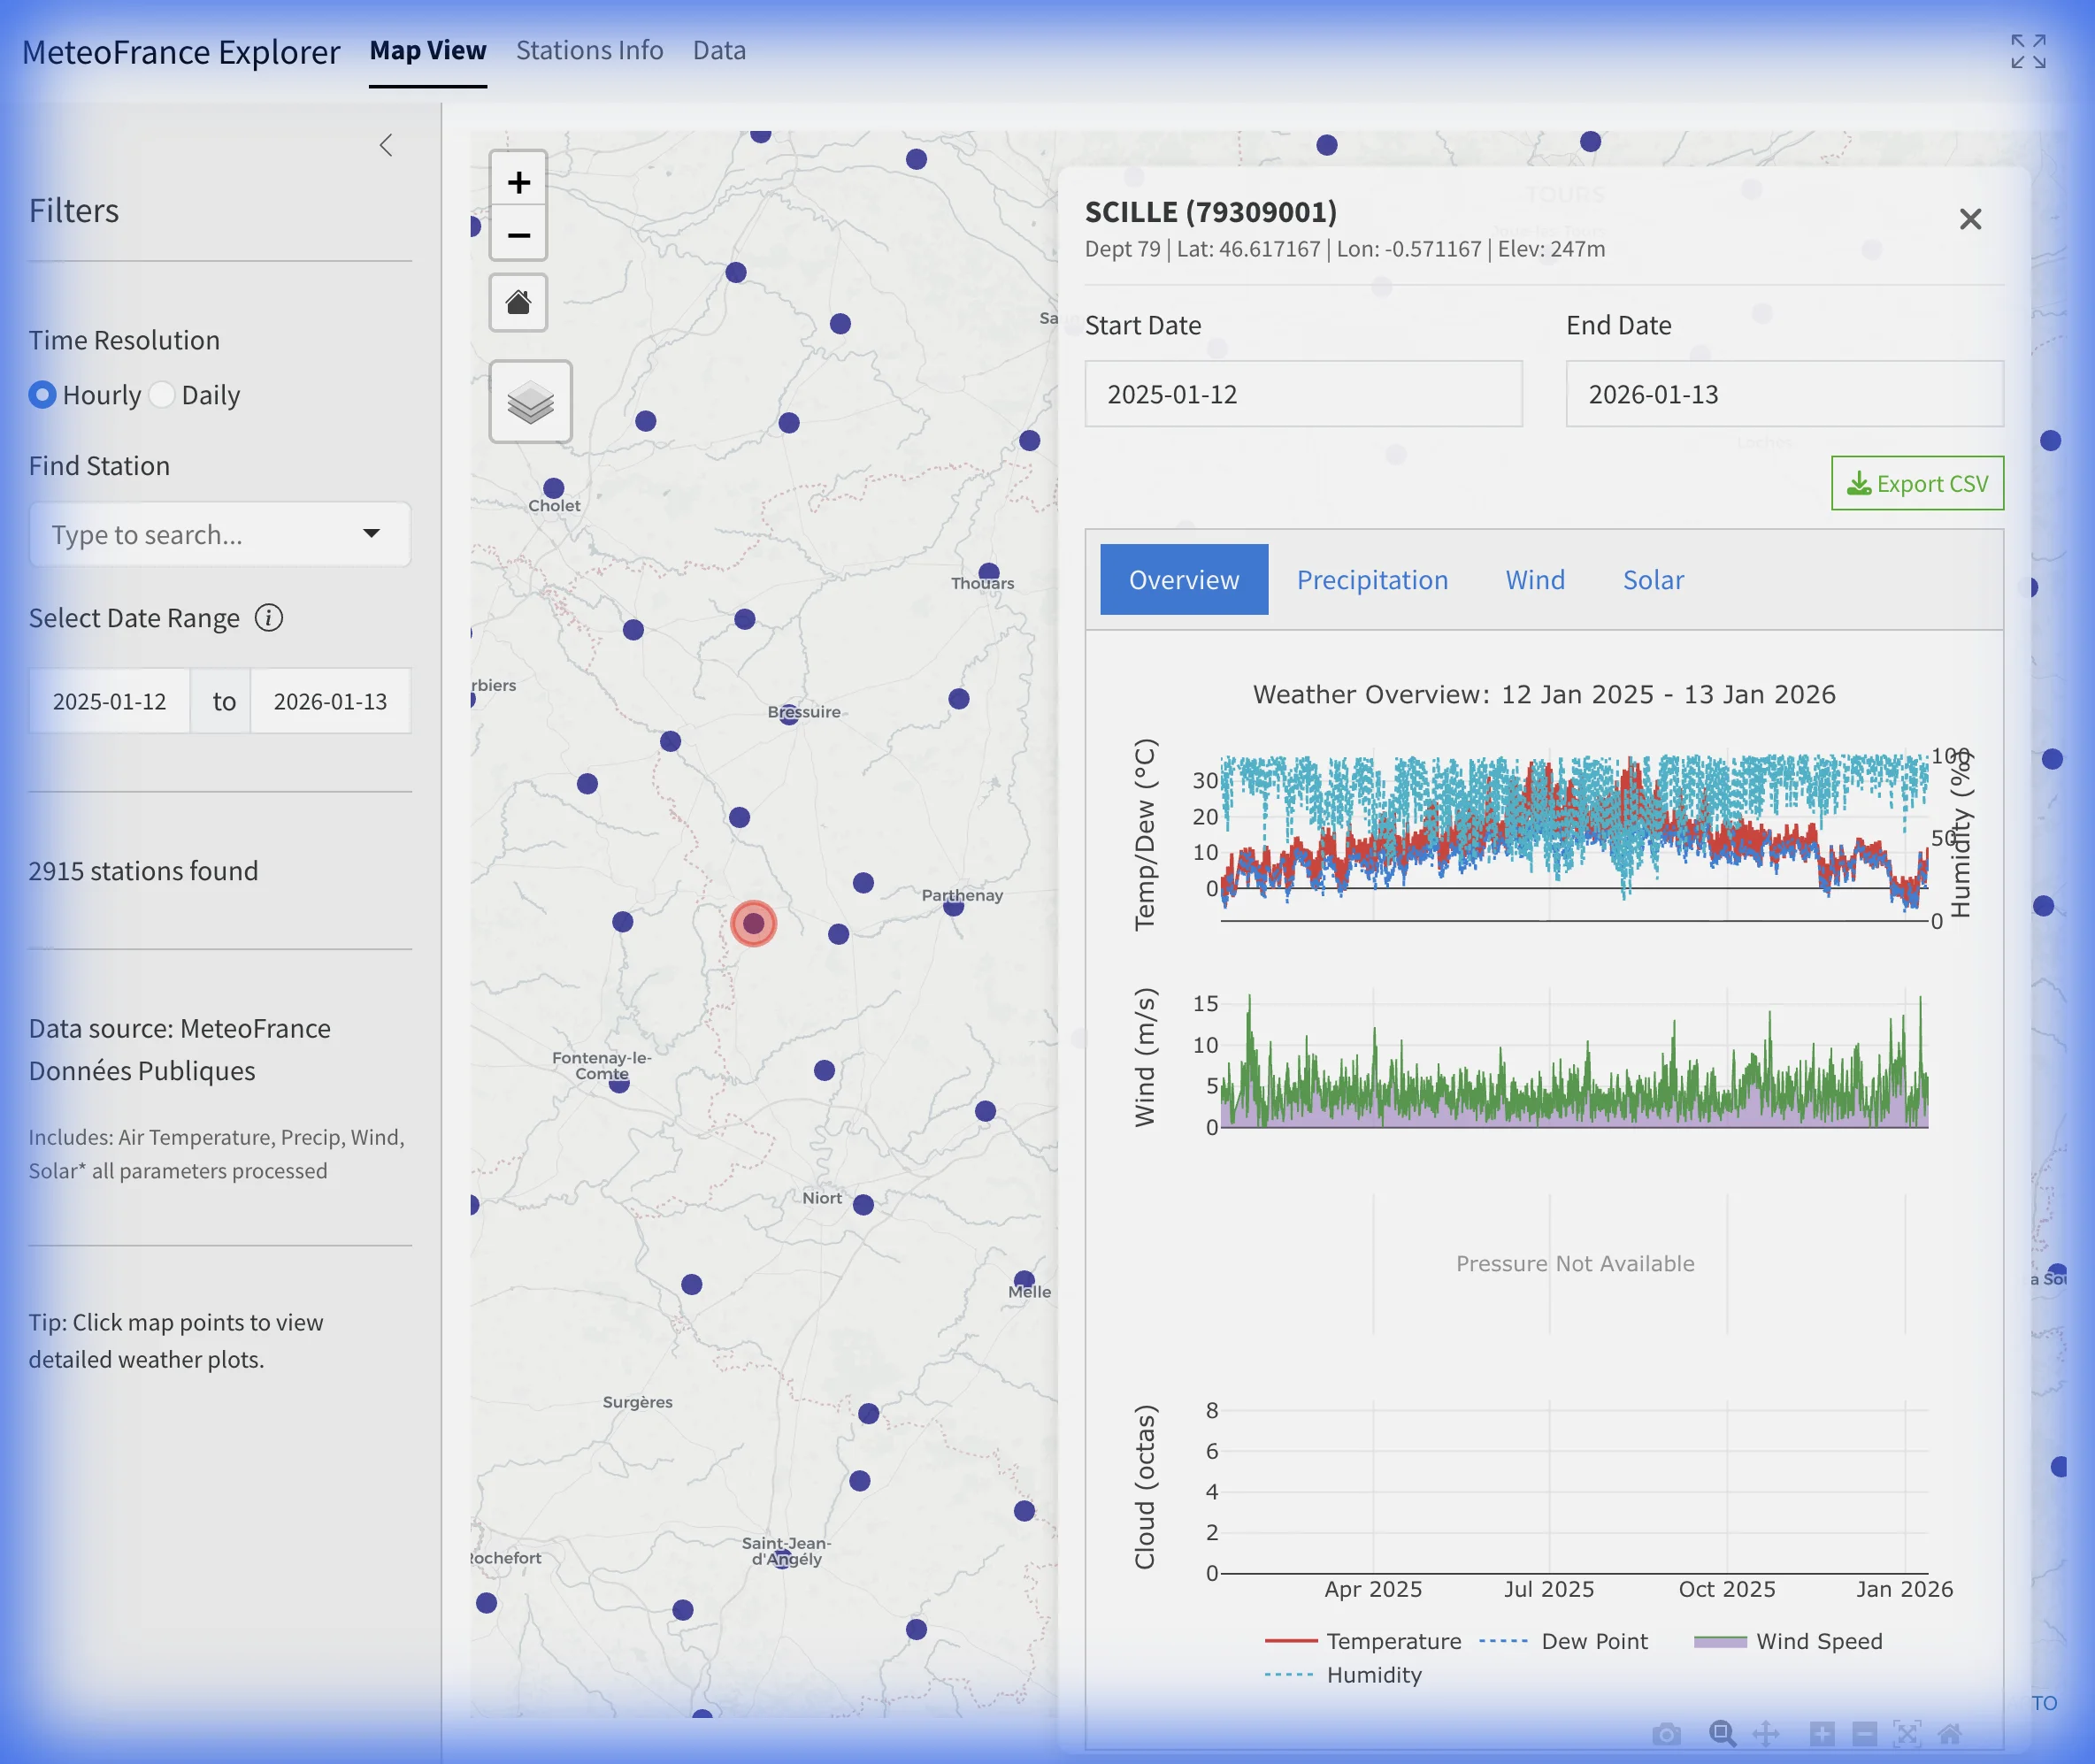2095x1764 pixels.
Task: Hide the Dew Point trace via chart legend
Action: (1593, 1640)
